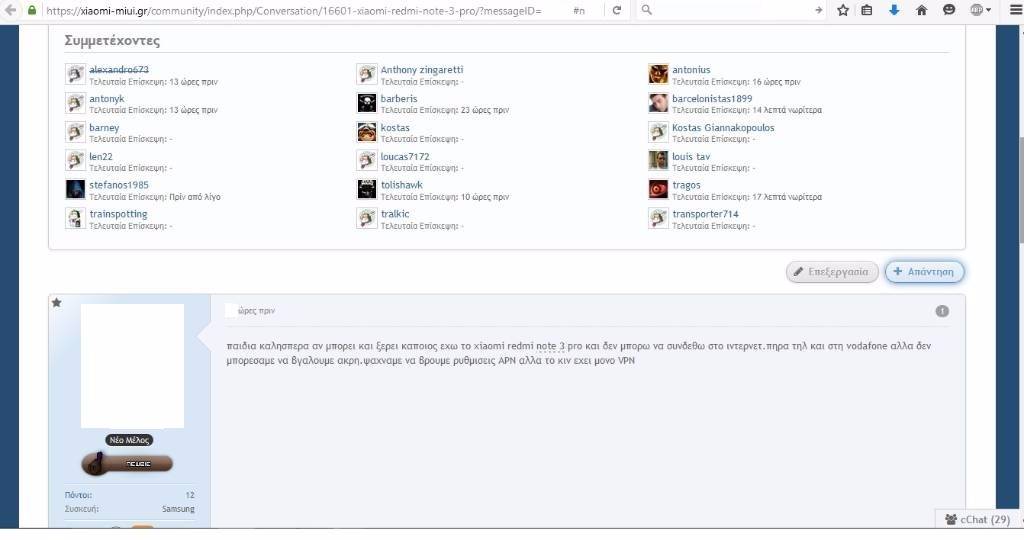Open the Firefox hamburger menu

tap(1013, 10)
